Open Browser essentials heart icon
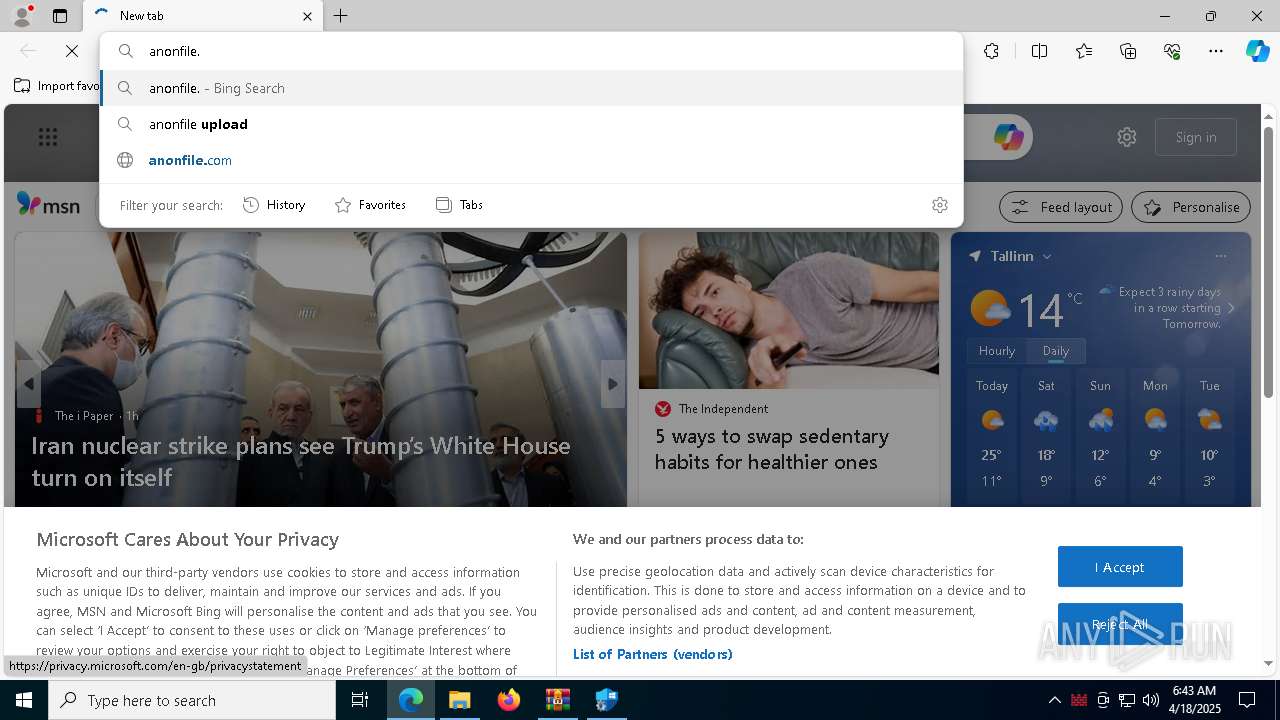Image resolution: width=1280 pixels, height=720 pixels. click(x=1172, y=51)
